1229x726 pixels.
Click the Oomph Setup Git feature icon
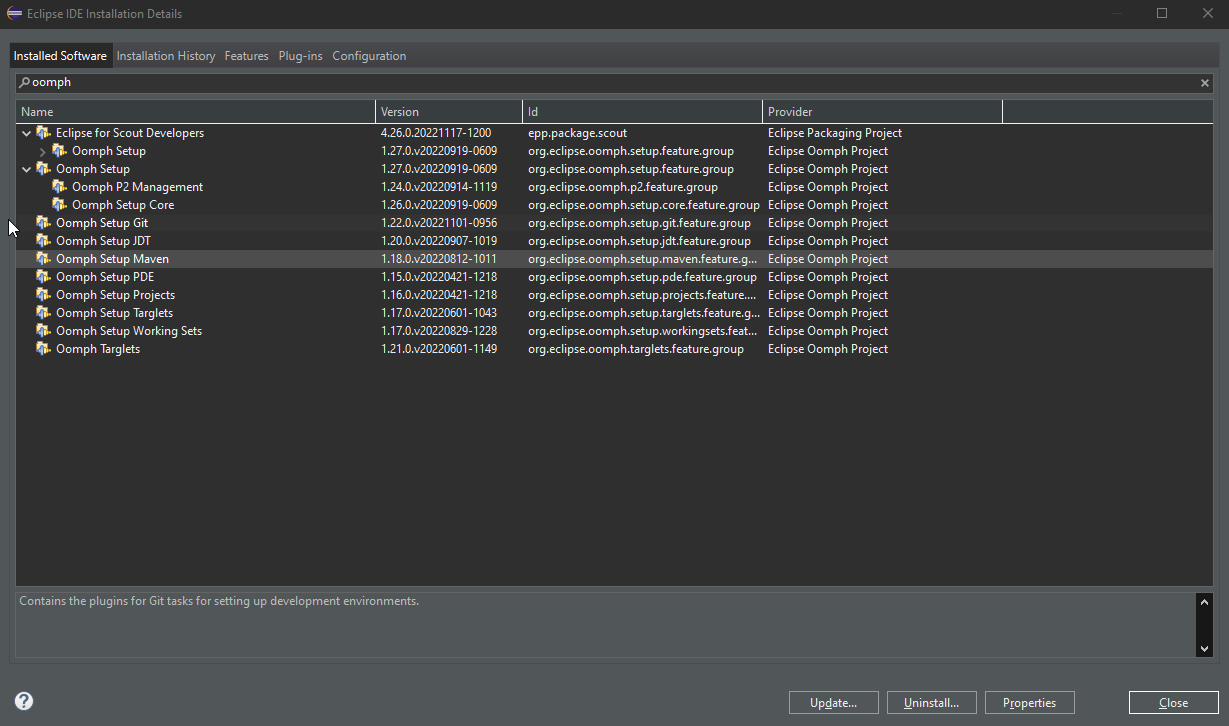coord(43,223)
